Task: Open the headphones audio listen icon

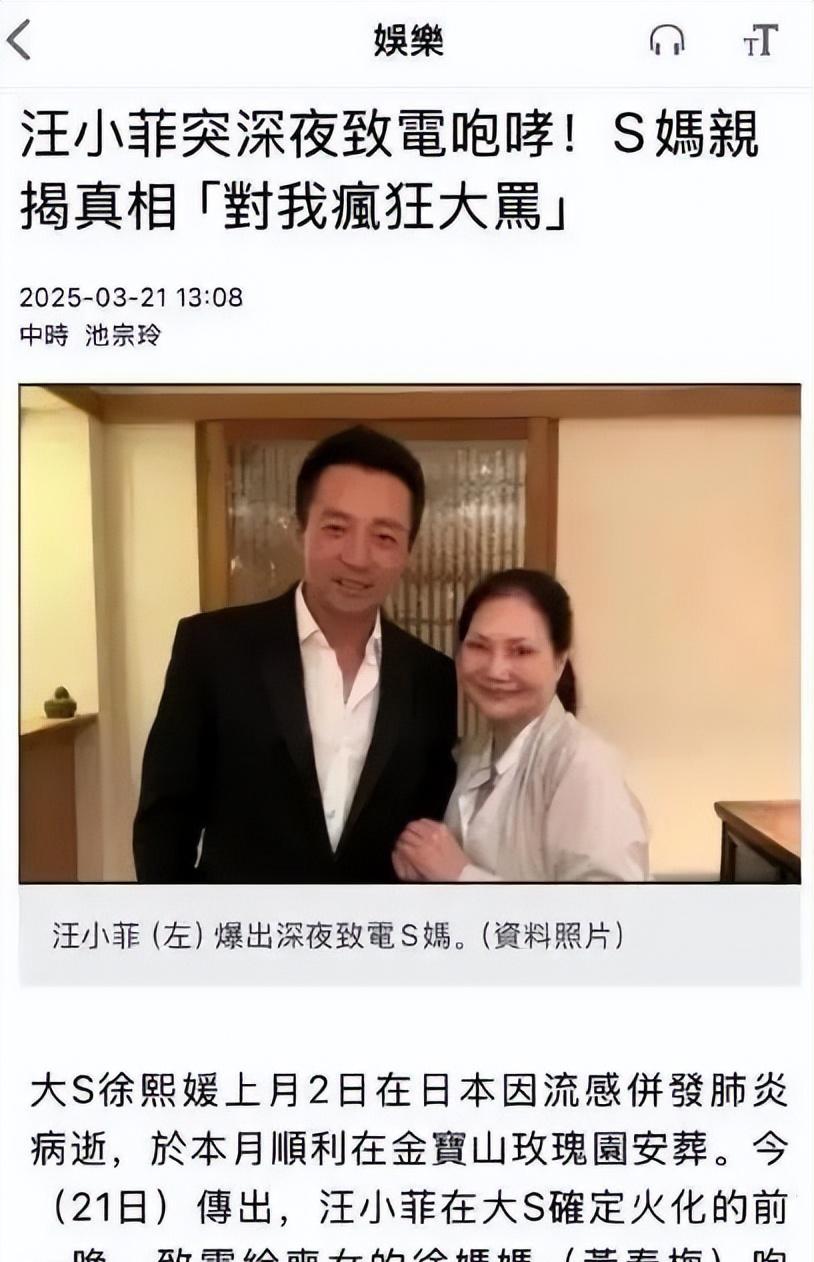Action: 667,40
